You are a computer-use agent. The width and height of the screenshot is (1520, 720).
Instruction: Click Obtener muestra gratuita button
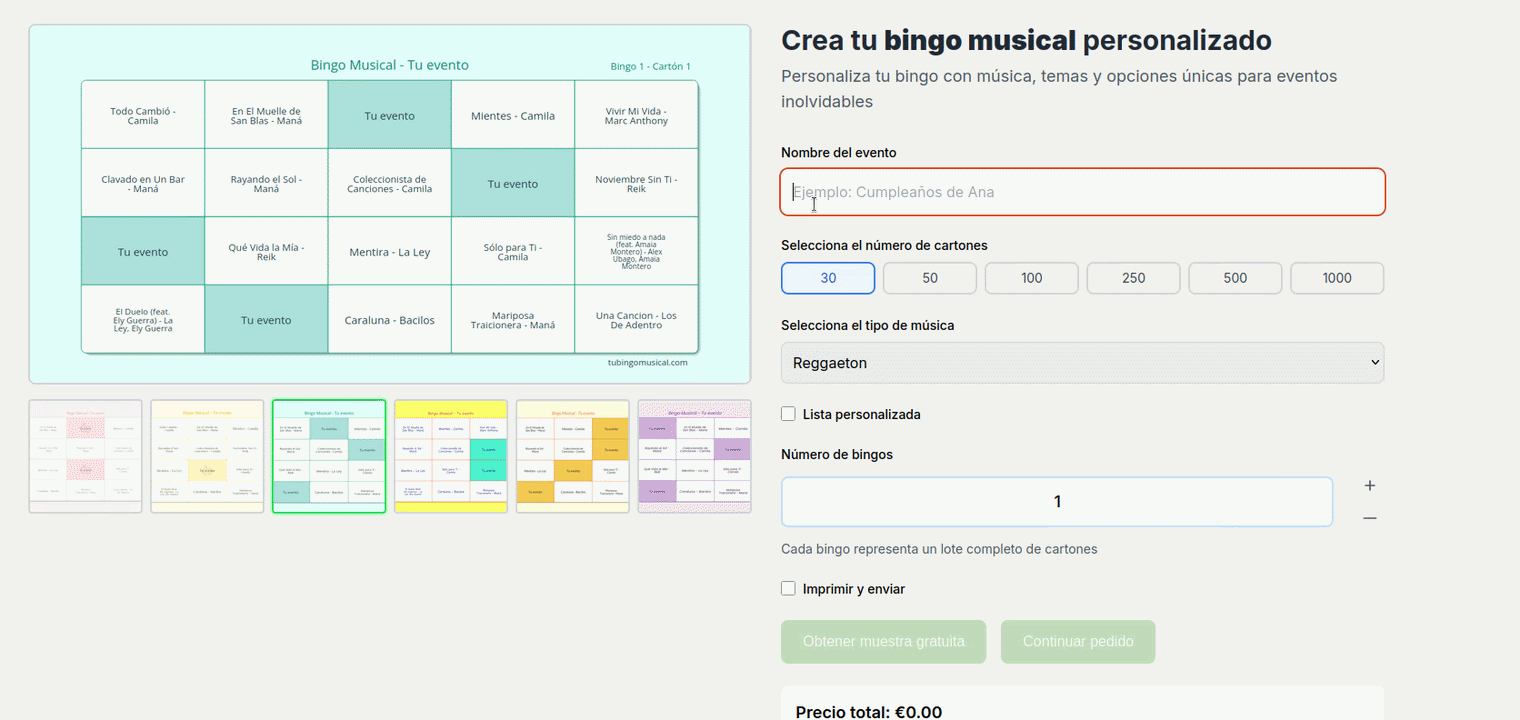(x=883, y=642)
